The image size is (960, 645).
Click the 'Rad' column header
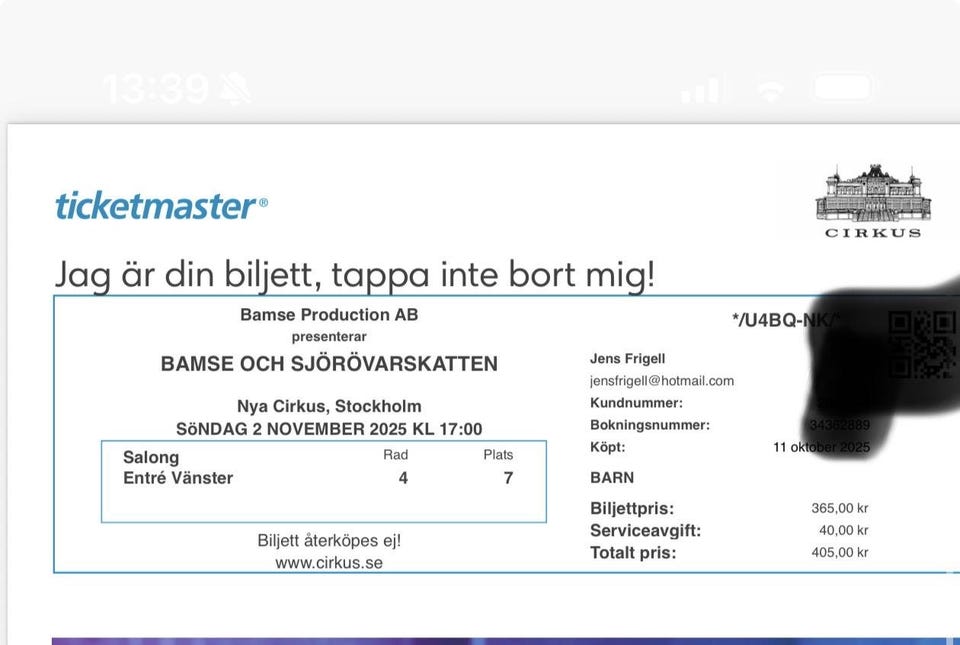coord(396,455)
